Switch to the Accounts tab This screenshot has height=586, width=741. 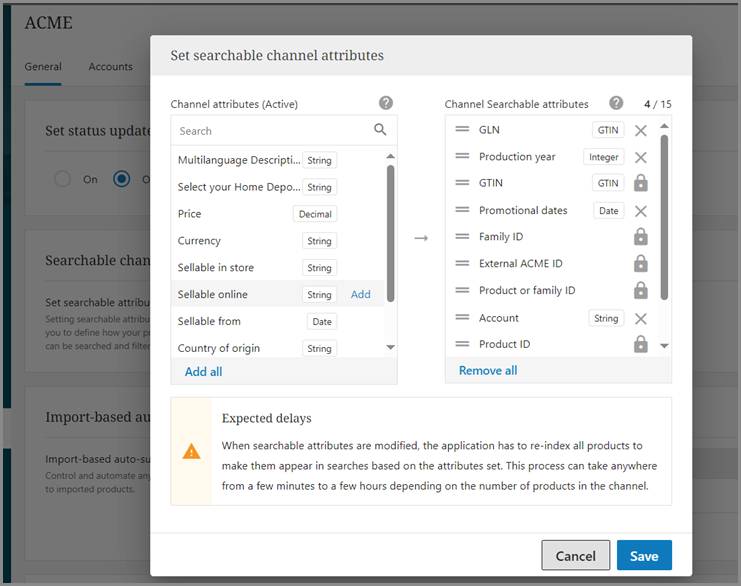point(110,67)
